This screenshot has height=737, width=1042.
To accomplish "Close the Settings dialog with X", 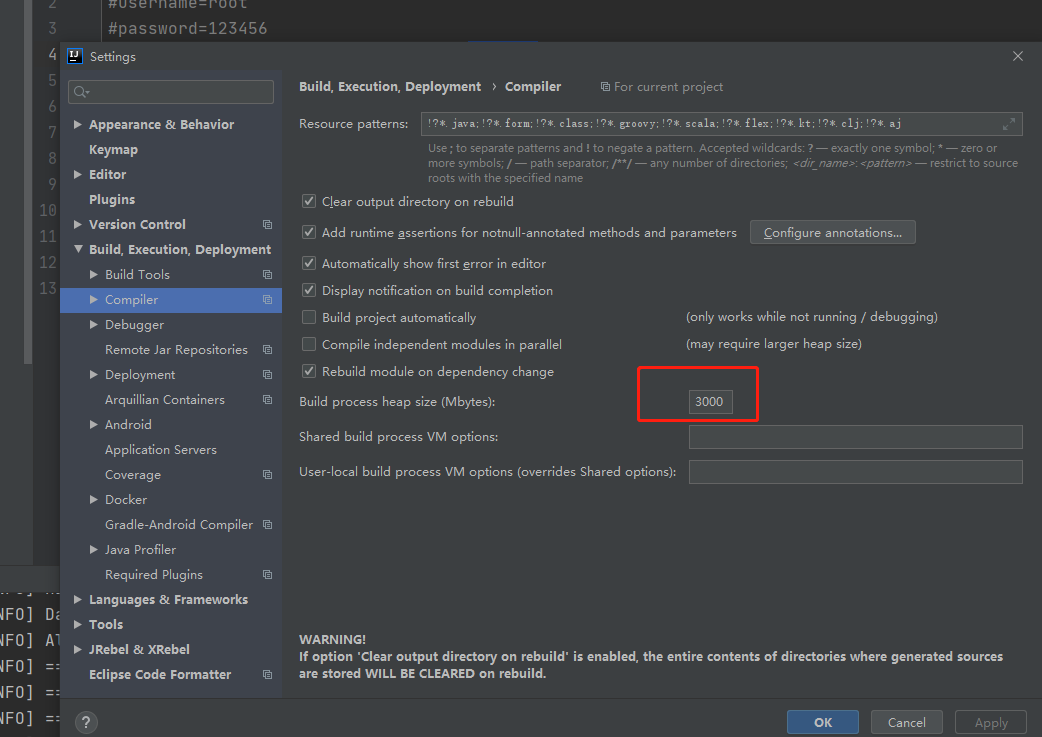I will point(1017,56).
